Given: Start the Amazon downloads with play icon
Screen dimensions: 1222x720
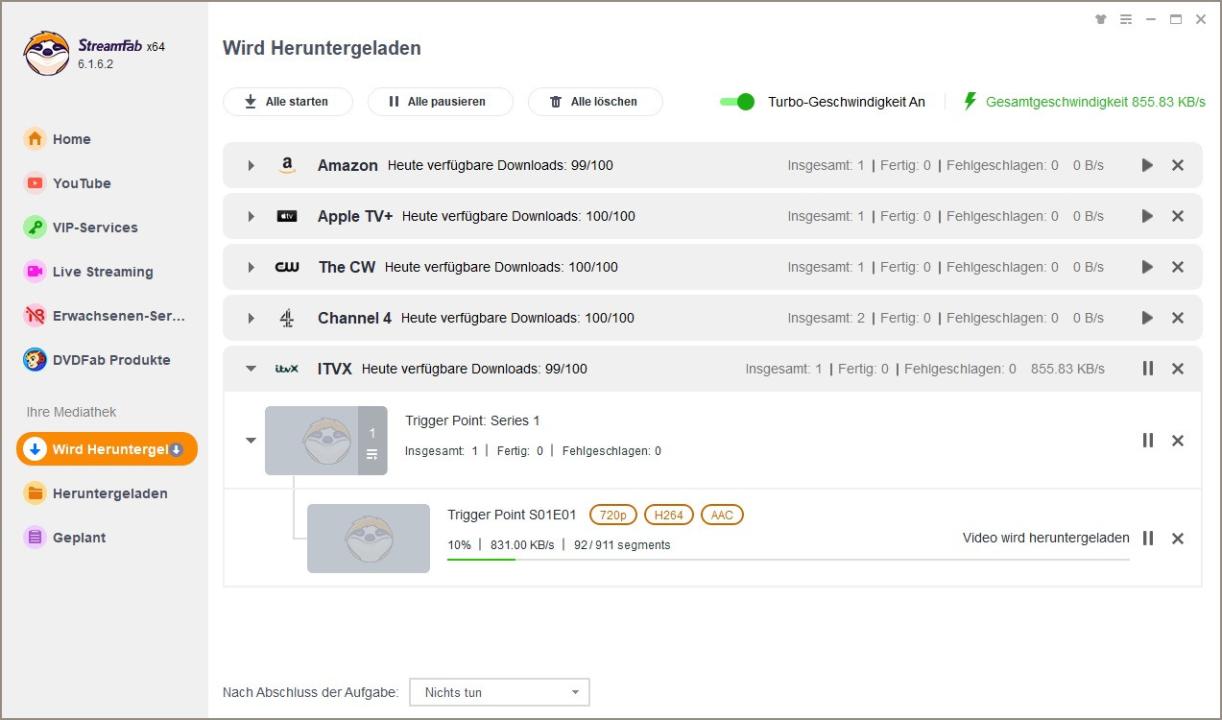Looking at the screenshot, I should tap(1148, 165).
